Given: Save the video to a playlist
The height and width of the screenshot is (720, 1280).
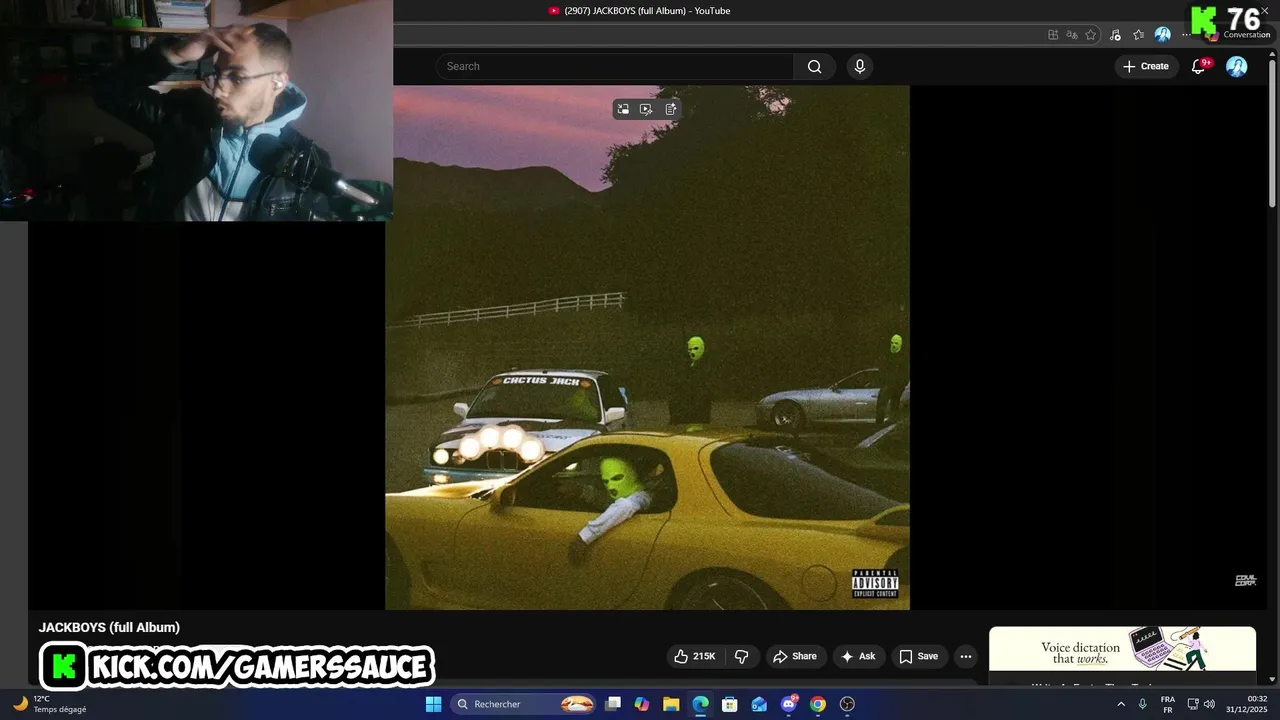Looking at the screenshot, I should tap(918, 656).
